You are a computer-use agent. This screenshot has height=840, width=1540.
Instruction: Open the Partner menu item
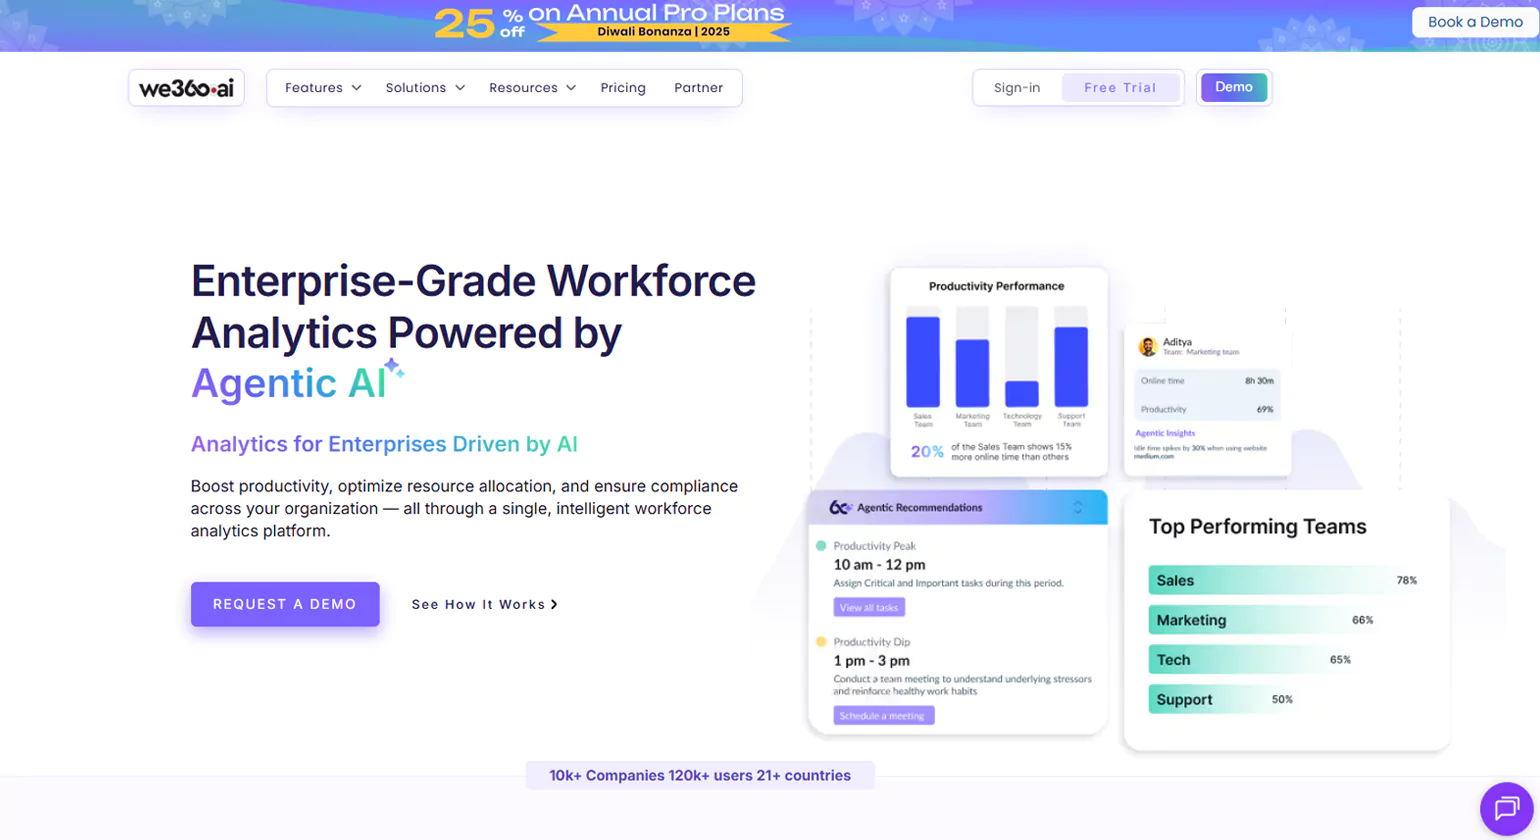698,88
